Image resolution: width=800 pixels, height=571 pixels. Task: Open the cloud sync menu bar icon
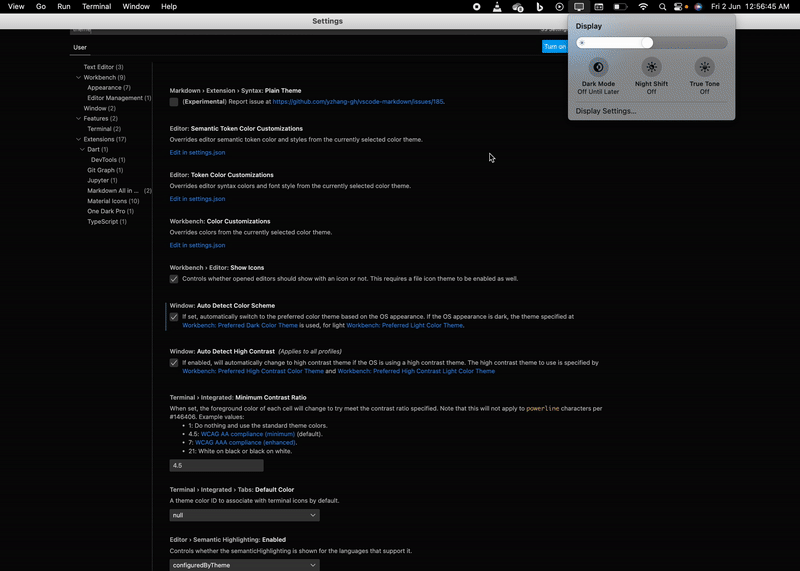(x=518, y=7)
